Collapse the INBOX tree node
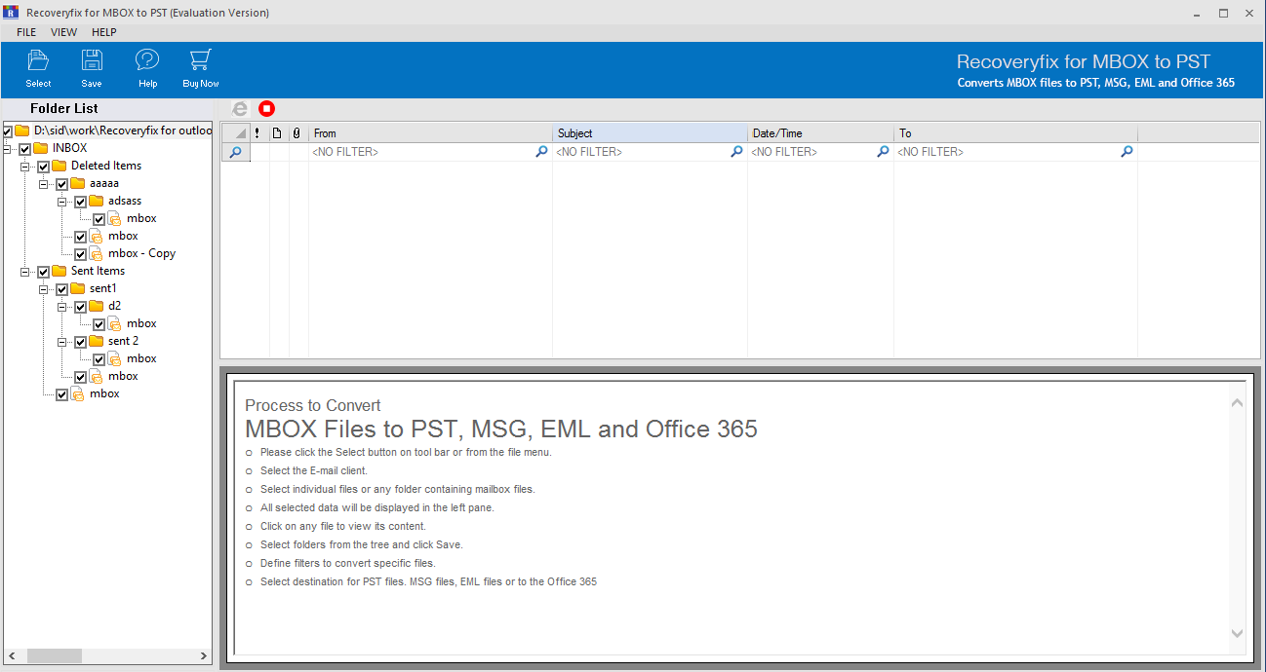This screenshot has width=1266, height=672. tap(8, 149)
